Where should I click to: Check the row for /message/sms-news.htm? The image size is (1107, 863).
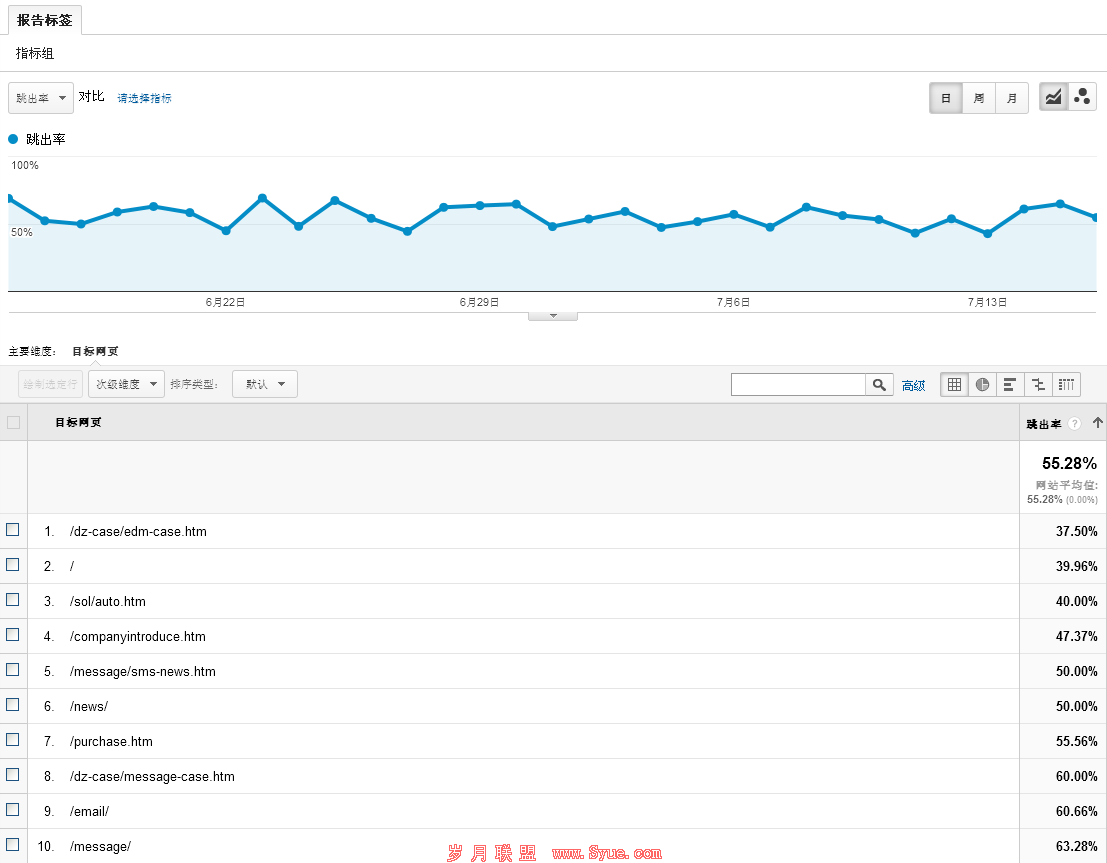click(13, 669)
